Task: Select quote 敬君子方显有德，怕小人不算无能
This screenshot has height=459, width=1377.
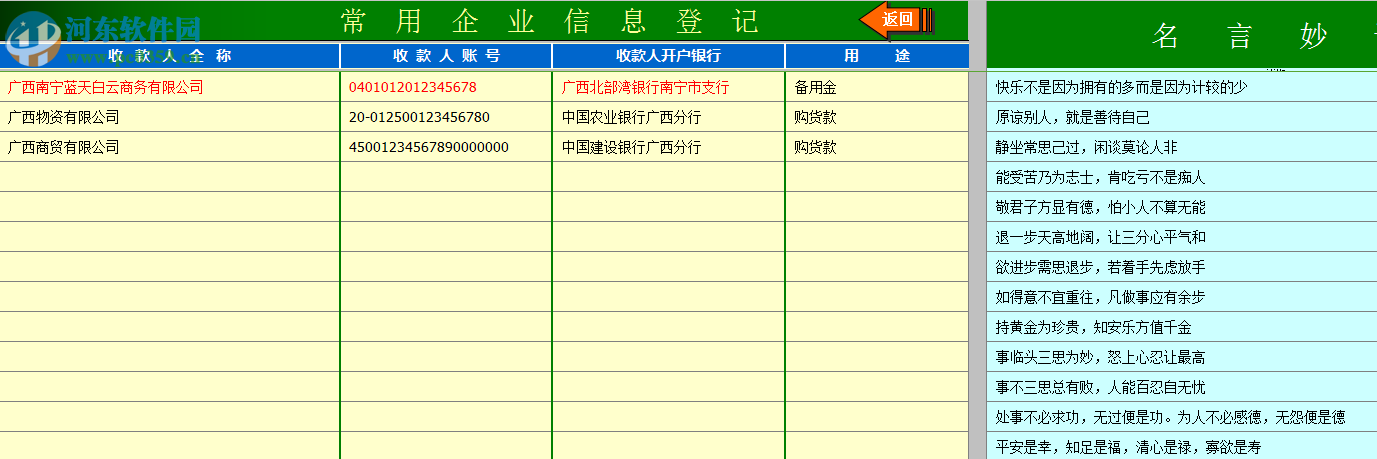Action: [1182, 207]
